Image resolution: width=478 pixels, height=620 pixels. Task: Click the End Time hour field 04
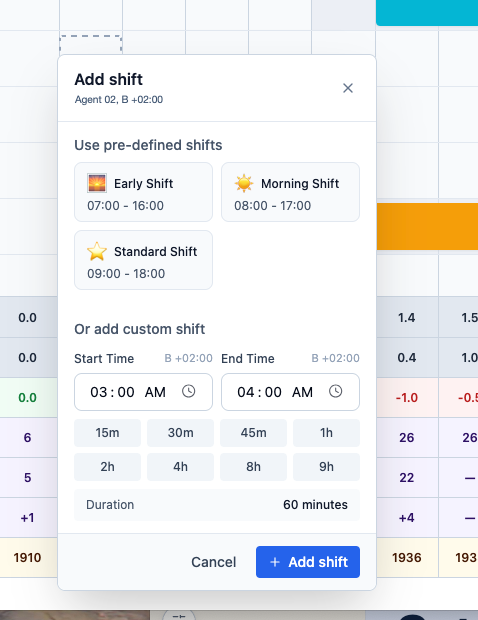246,392
